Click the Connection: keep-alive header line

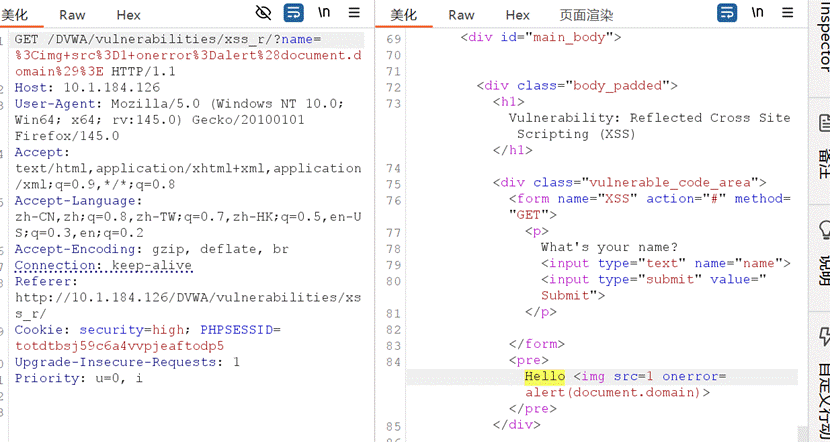[103, 265]
